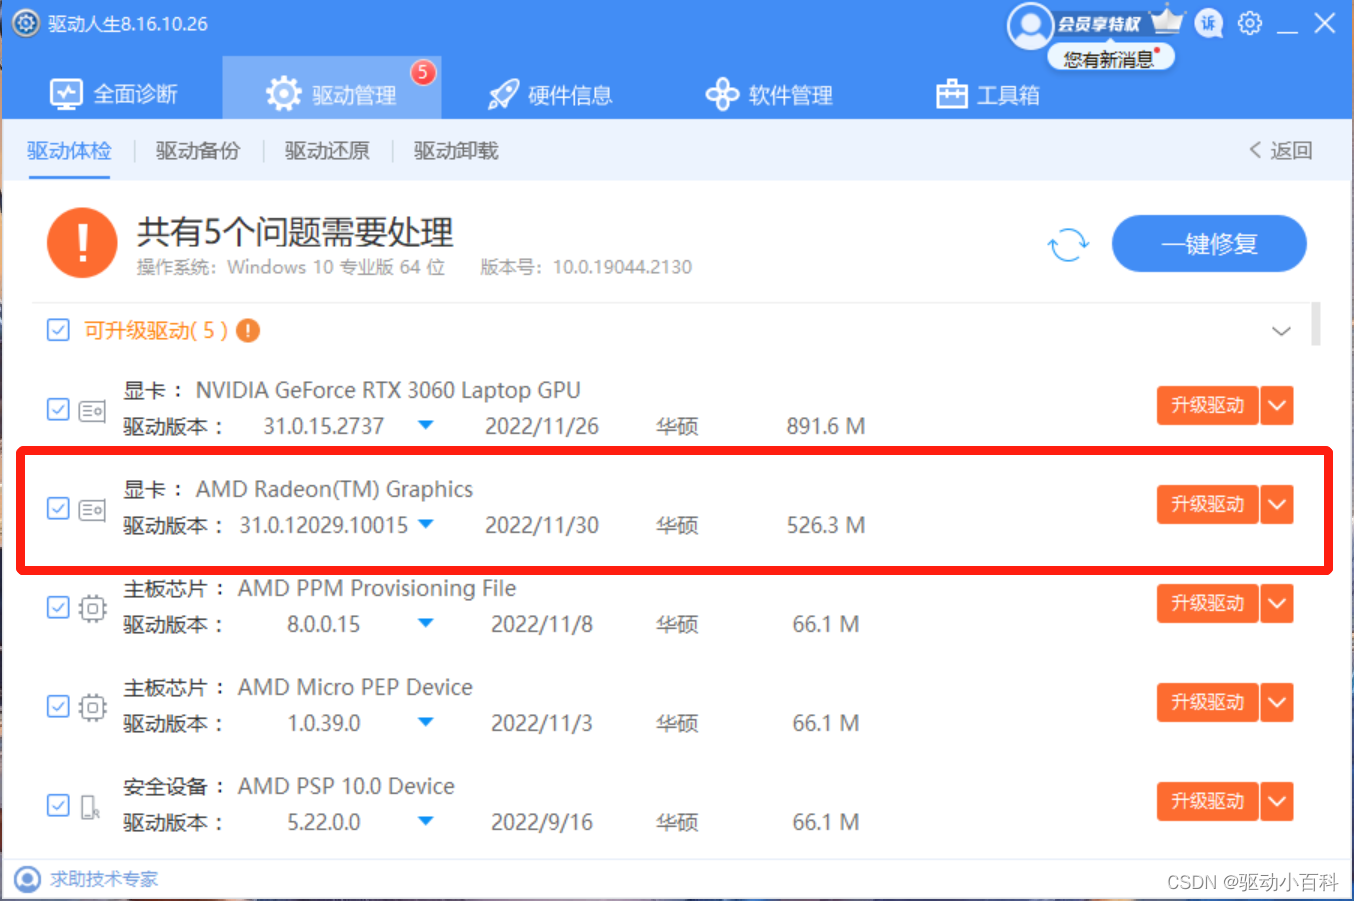Open the user account avatar

coord(1030,25)
